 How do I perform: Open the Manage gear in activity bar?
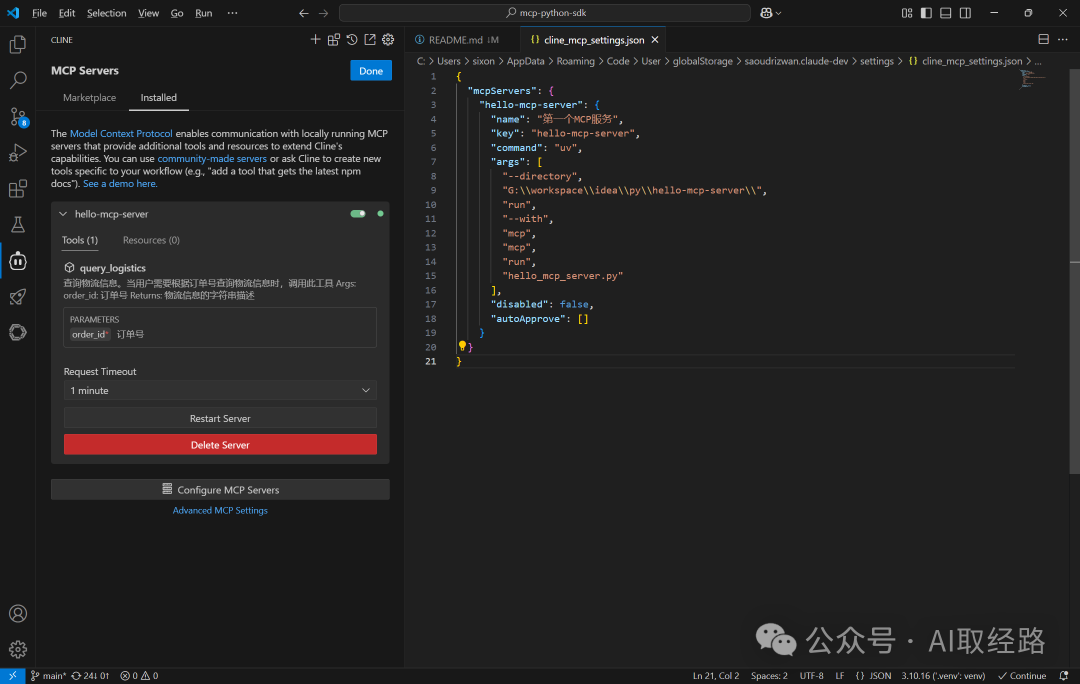pos(18,650)
